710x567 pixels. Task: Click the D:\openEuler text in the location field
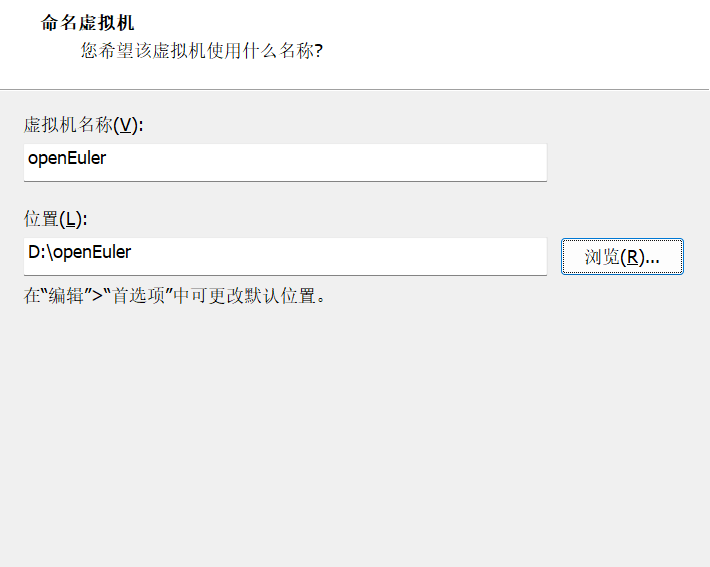pyautogui.click(x=79, y=252)
